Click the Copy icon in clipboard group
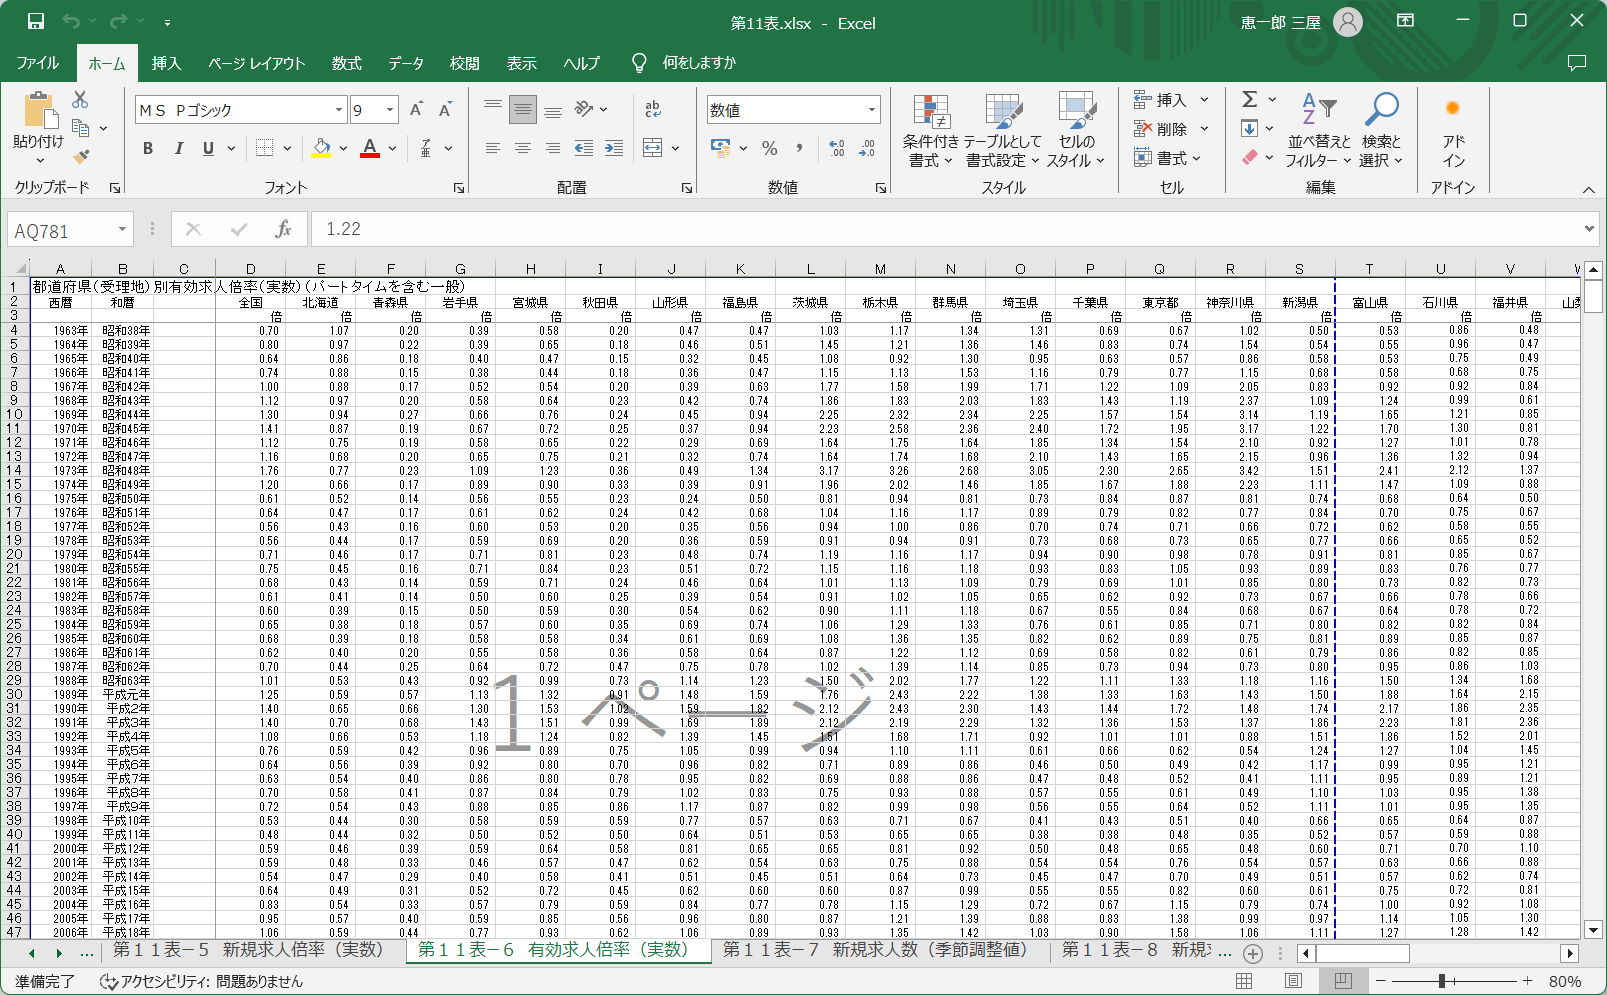 pos(81,128)
